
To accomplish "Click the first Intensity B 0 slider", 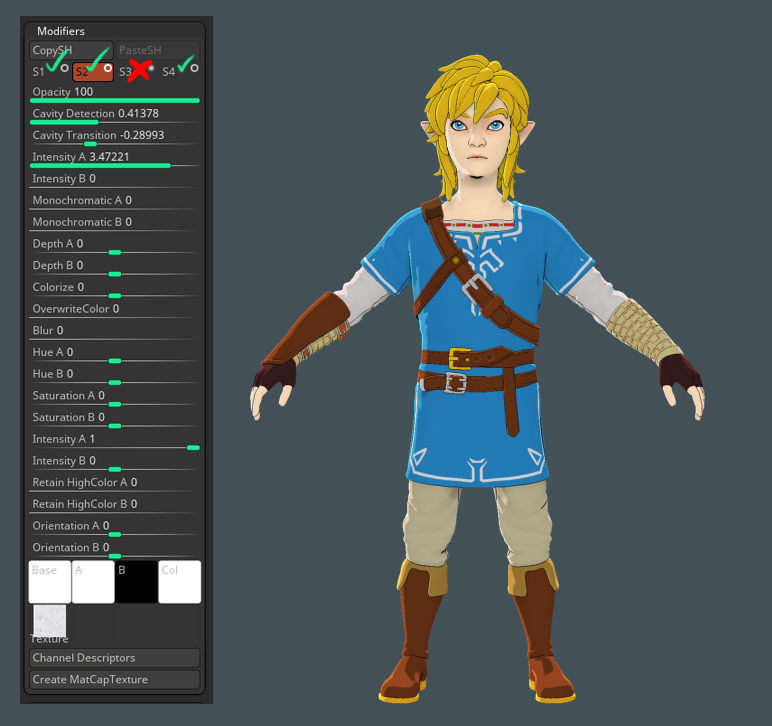I will [114, 181].
